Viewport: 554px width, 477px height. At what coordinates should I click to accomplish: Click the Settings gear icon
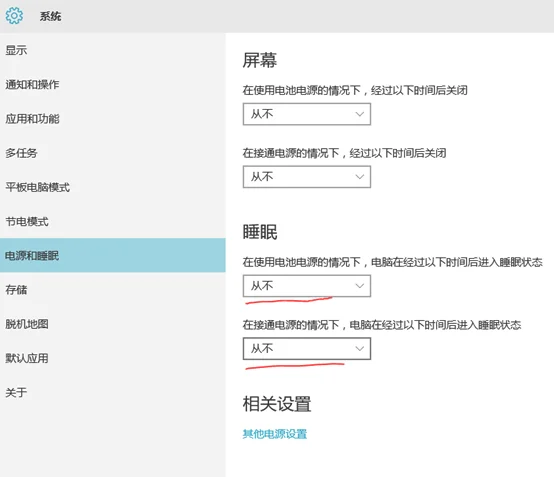click(14, 16)
